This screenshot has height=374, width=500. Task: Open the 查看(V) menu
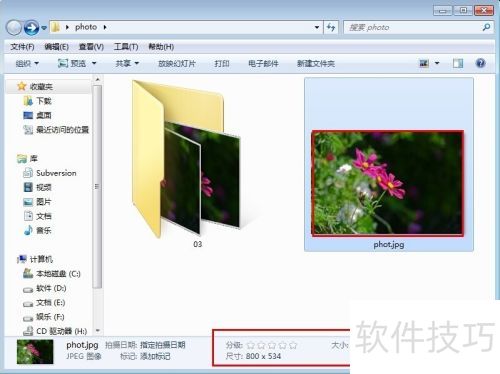tap(91, 47)
